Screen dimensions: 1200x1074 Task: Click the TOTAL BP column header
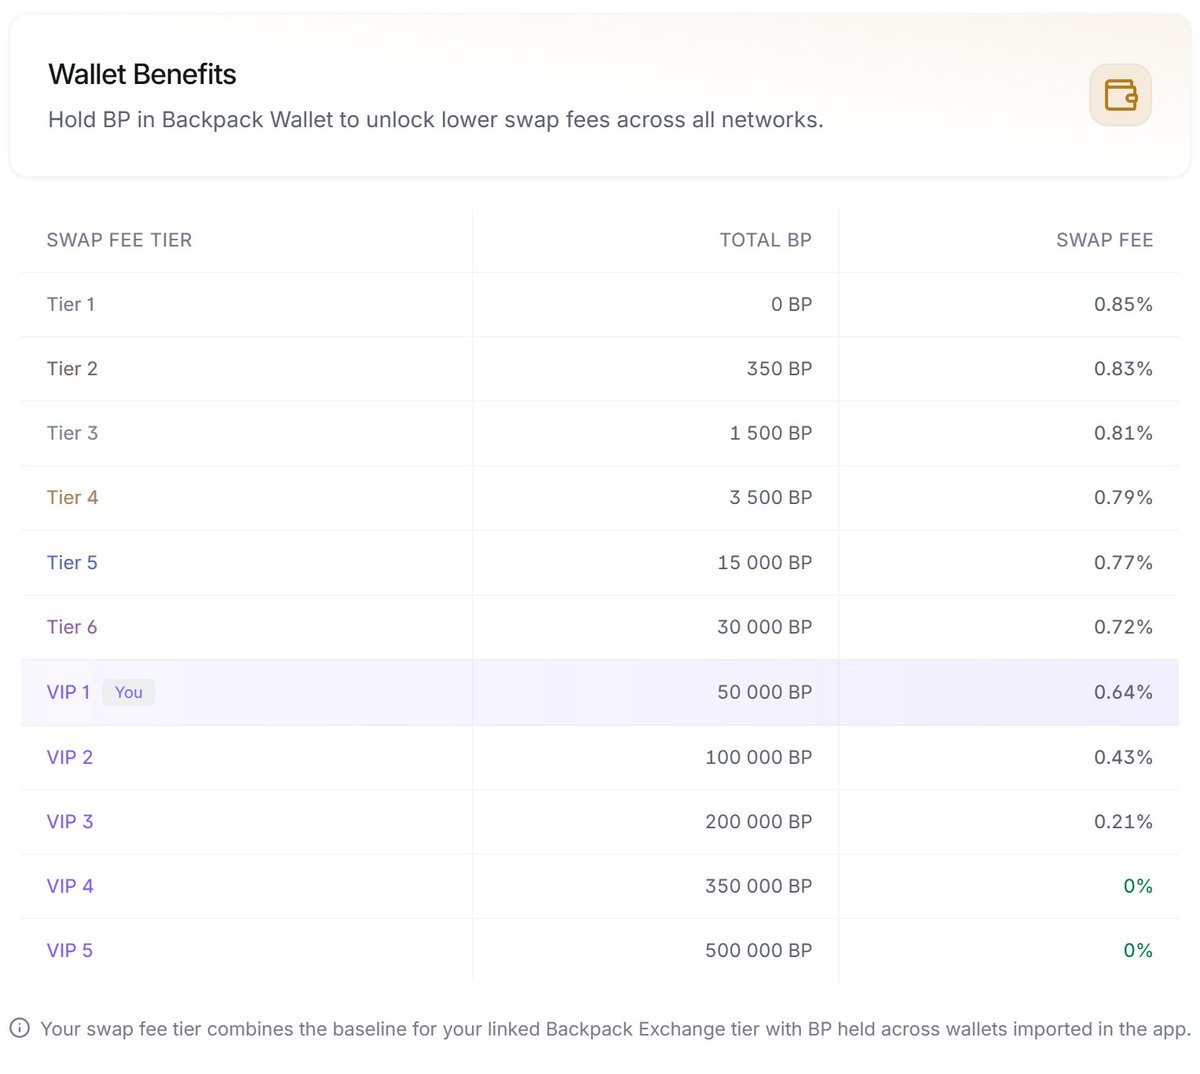pyautogui.click(x=766, y=240)
